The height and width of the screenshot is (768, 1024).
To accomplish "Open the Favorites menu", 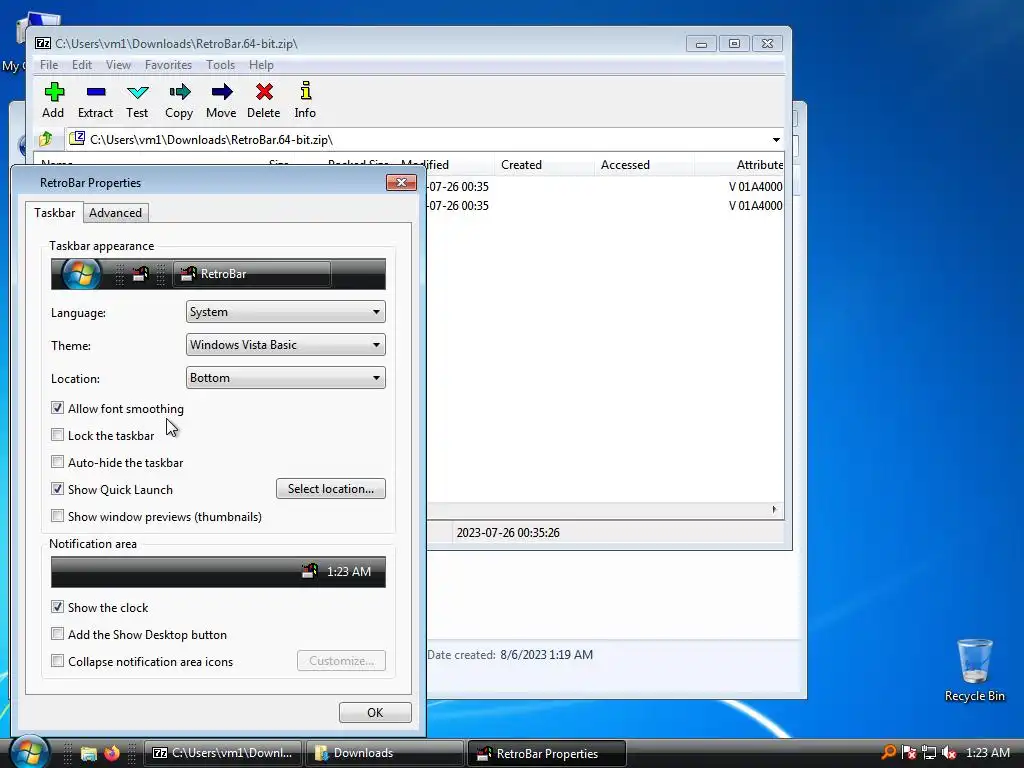I will (x=168, y=65).
